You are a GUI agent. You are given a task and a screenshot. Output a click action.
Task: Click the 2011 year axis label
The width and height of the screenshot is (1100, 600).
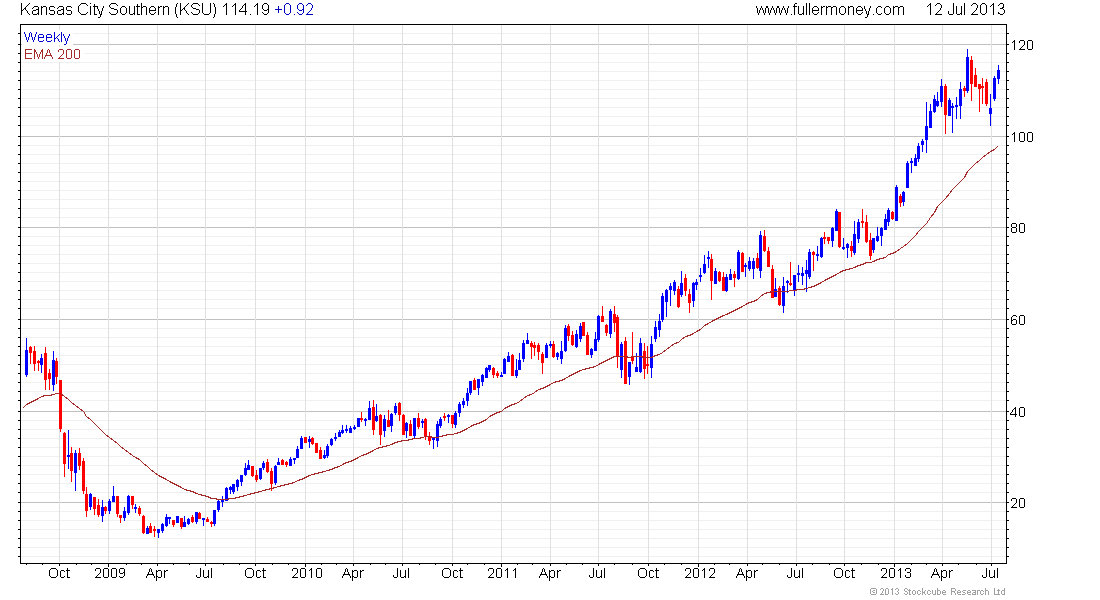point(502,573)
